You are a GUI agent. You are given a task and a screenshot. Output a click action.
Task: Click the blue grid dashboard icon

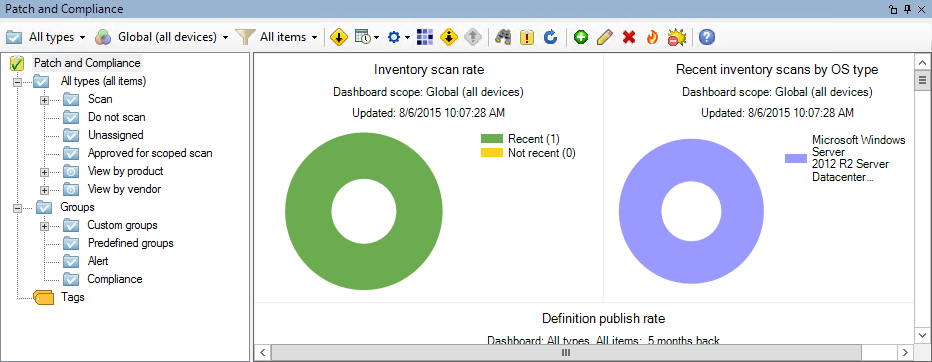pos(424,37)
